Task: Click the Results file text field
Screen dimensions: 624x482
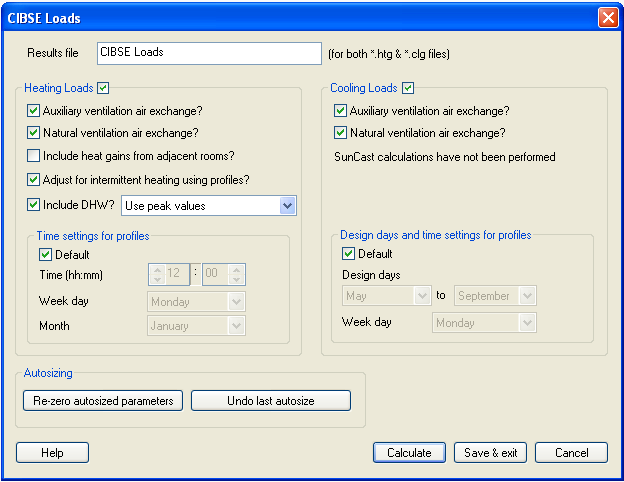Action: [208, 52]
